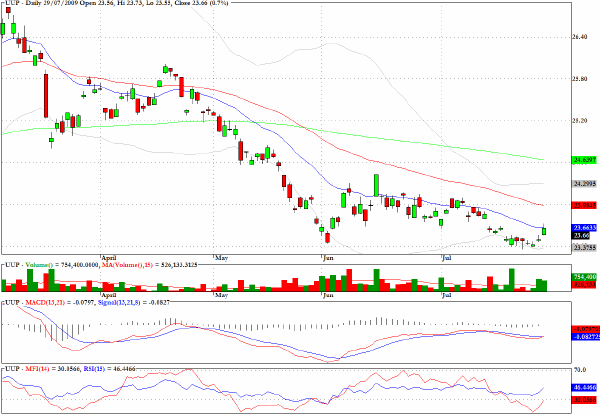Select the 26.40 price axis label
This screenshot has width=600, height=416.
[580, 37]
